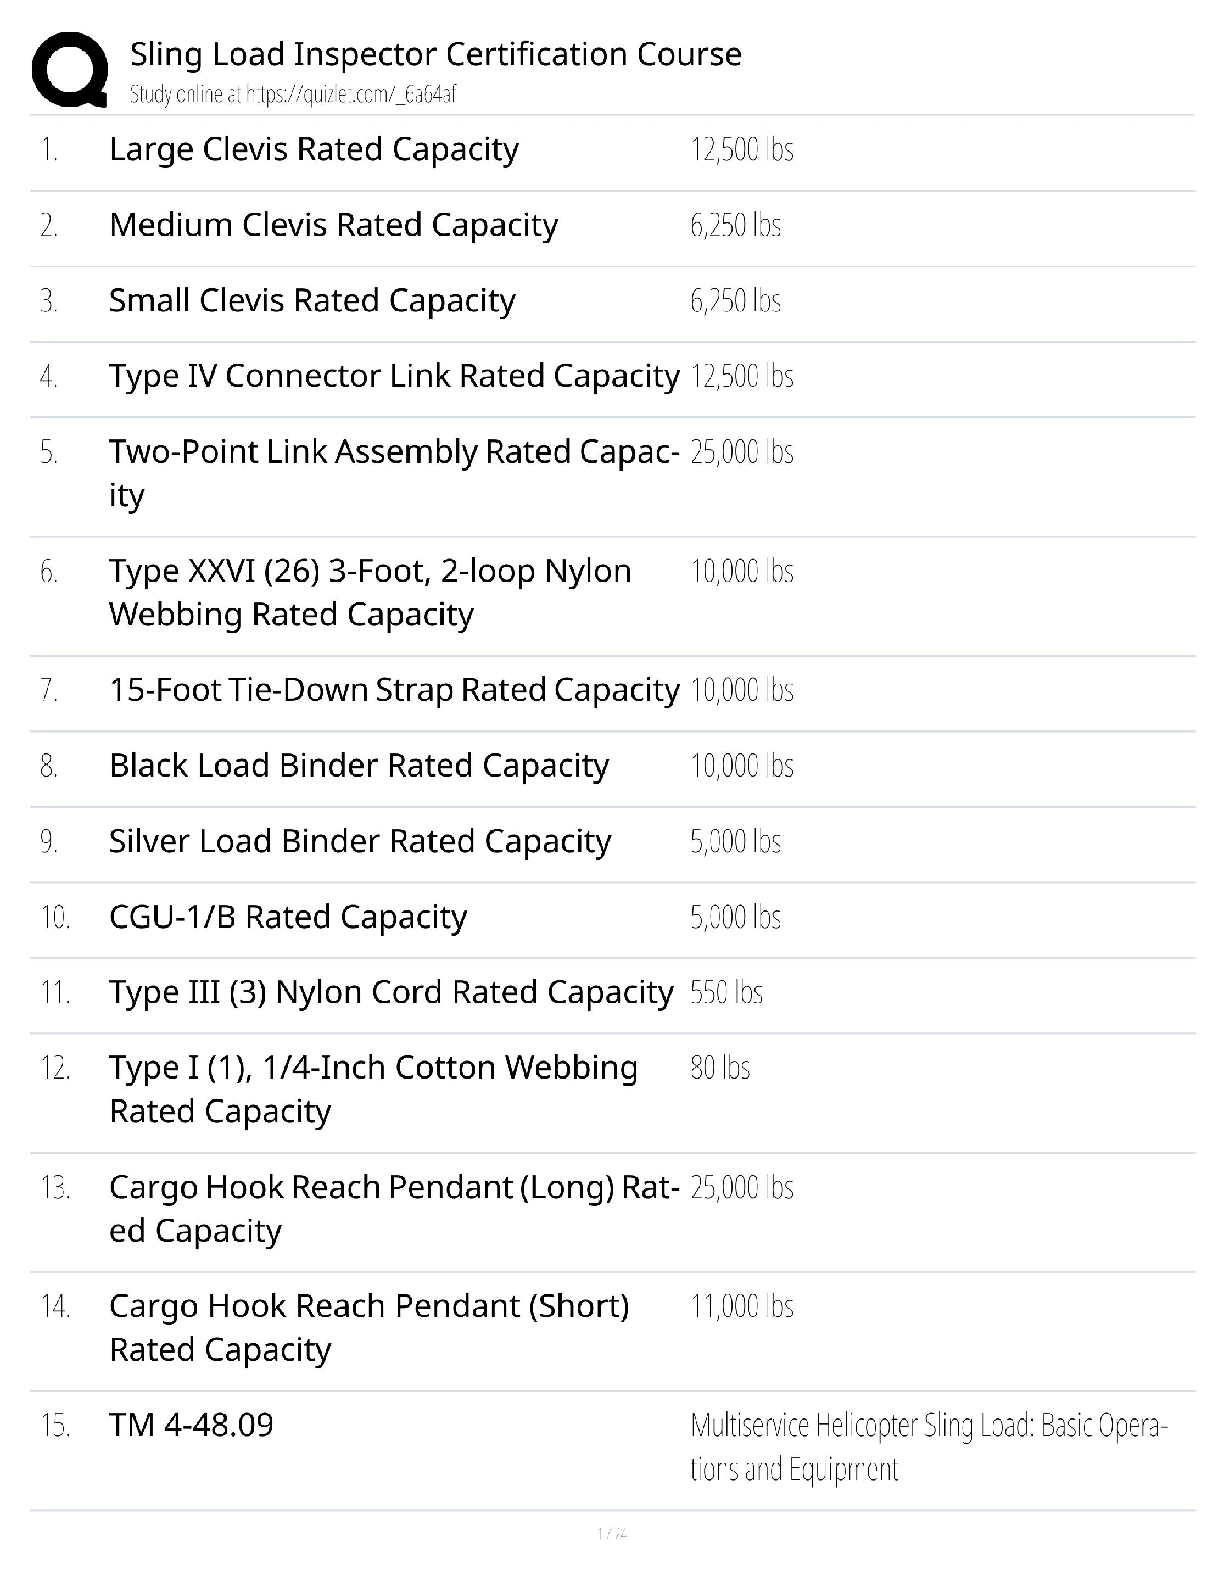
Task: Click the Black Load Binder term
Action: (359, 766)
